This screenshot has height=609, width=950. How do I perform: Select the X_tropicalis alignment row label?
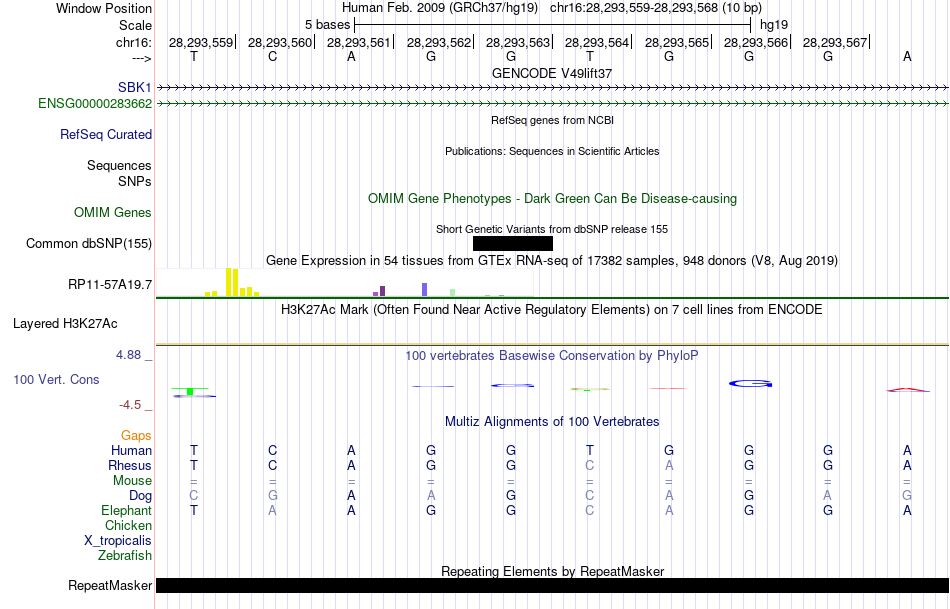(118, 541)
